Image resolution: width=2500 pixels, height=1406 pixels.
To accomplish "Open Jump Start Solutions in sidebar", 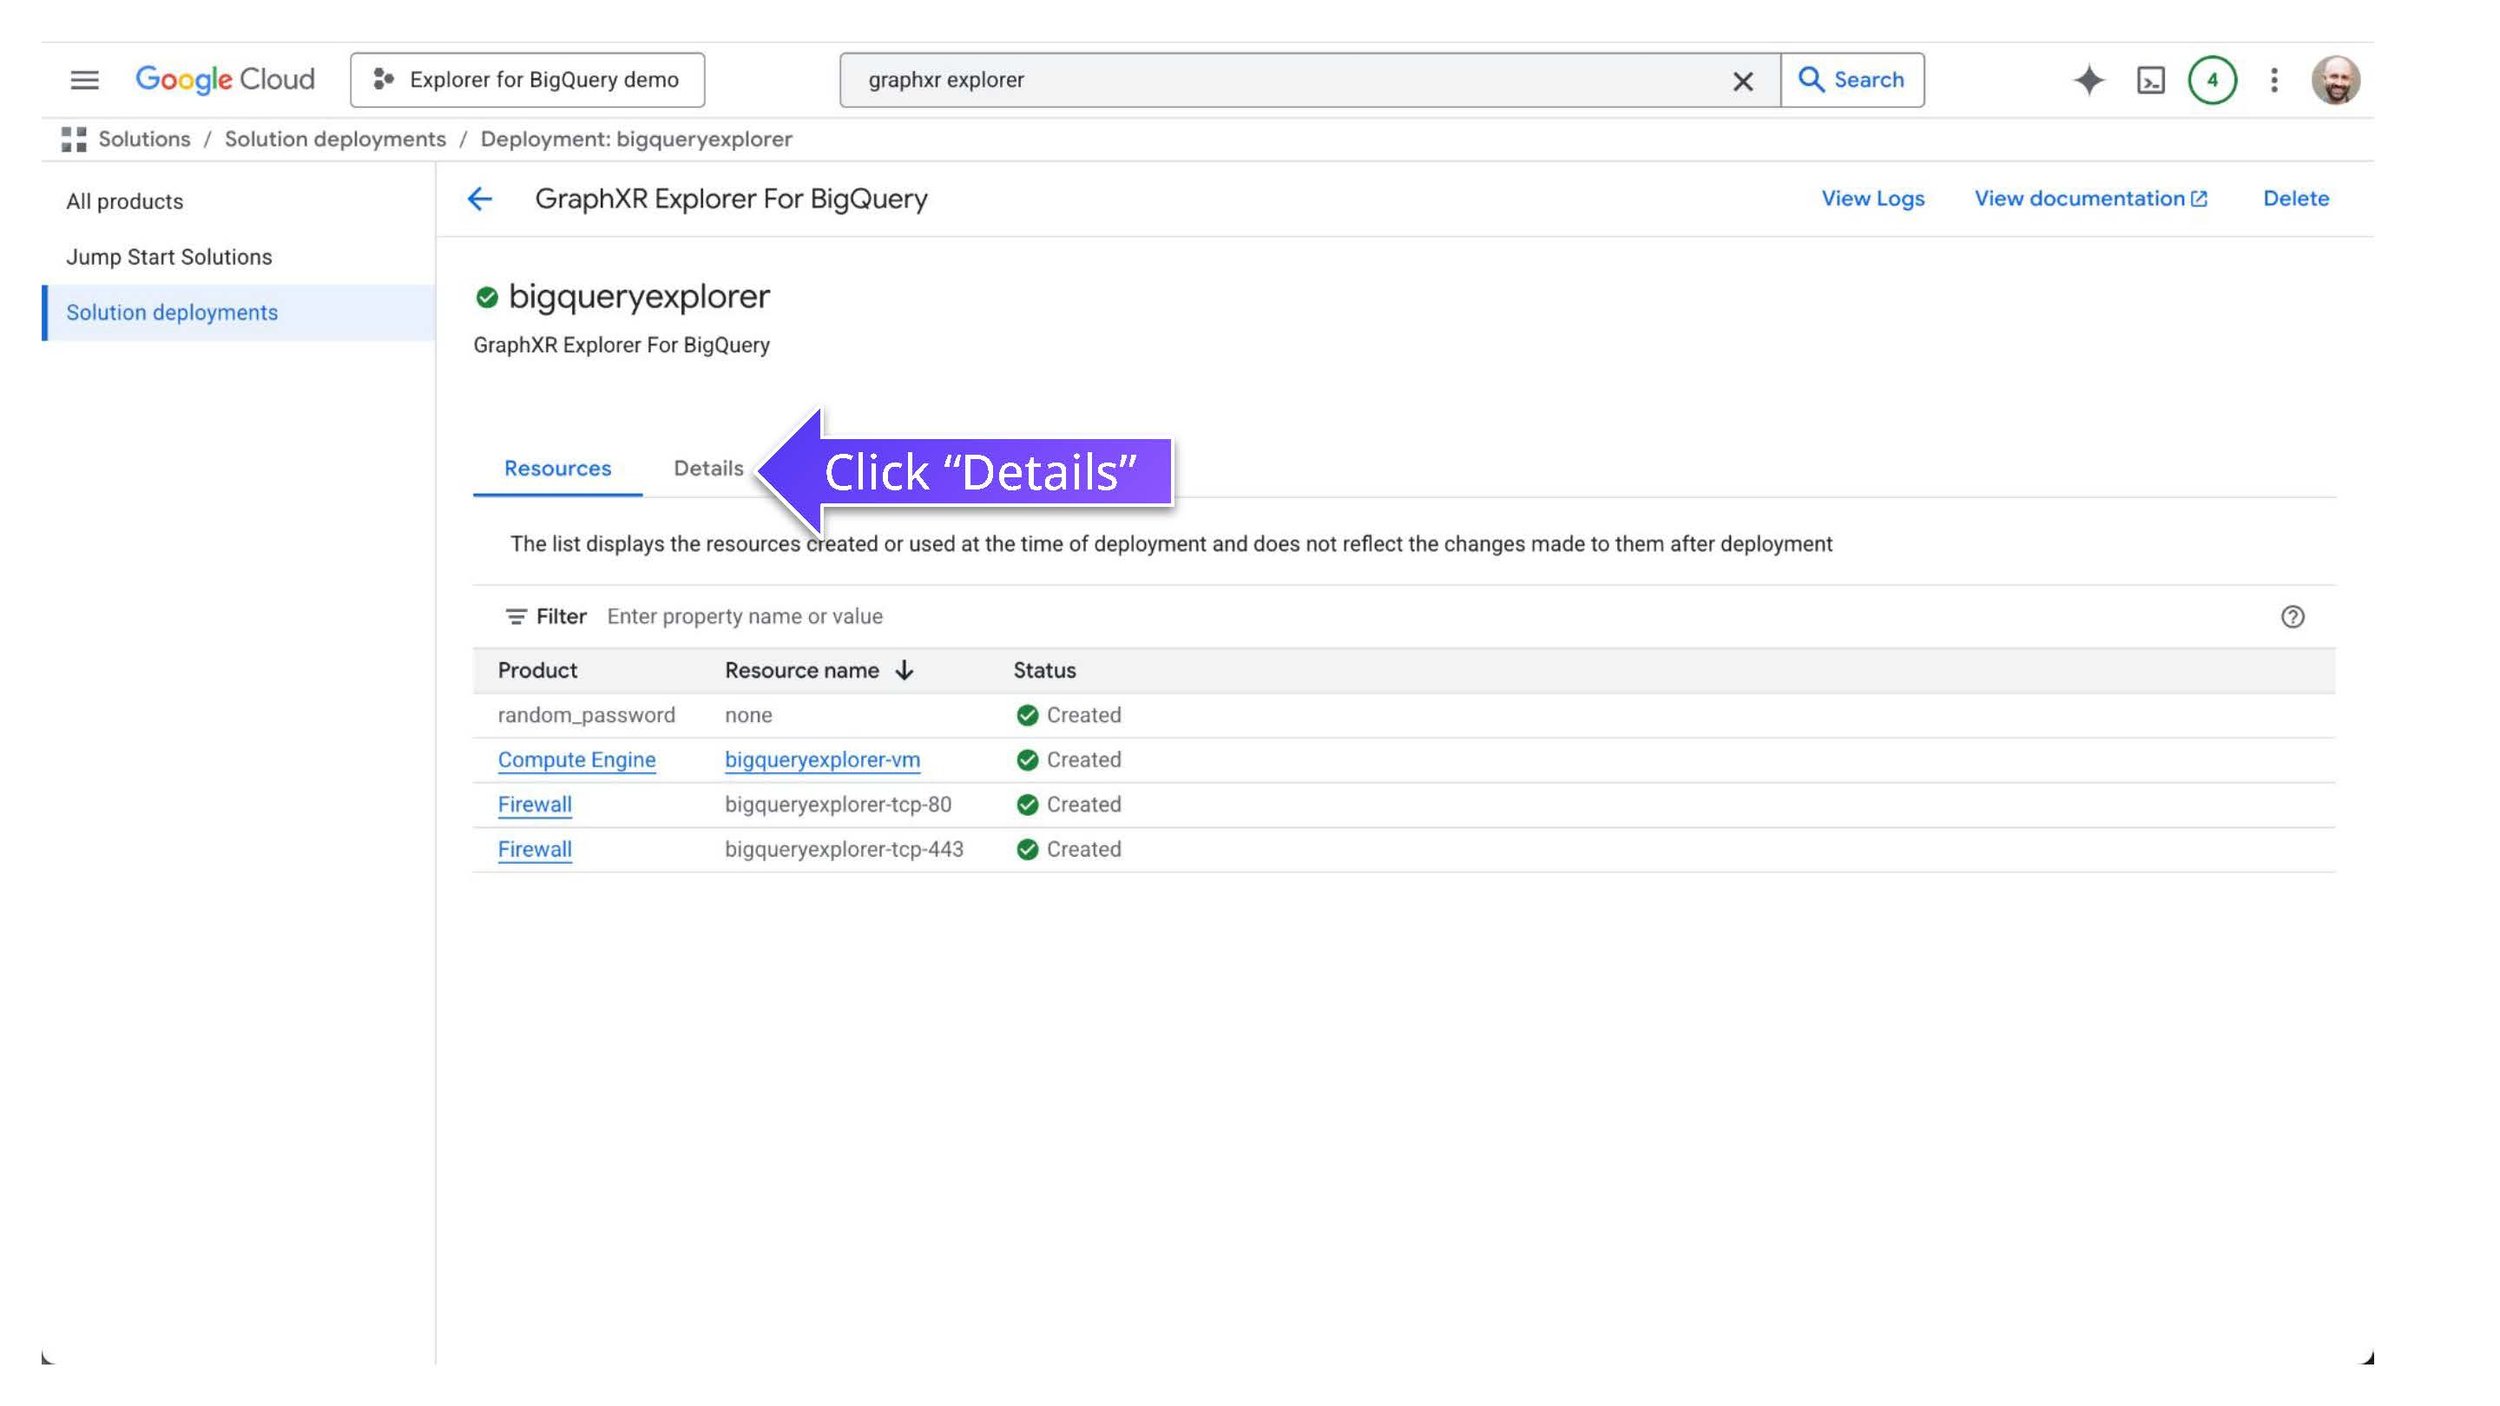I will click(x=169, y=257).
